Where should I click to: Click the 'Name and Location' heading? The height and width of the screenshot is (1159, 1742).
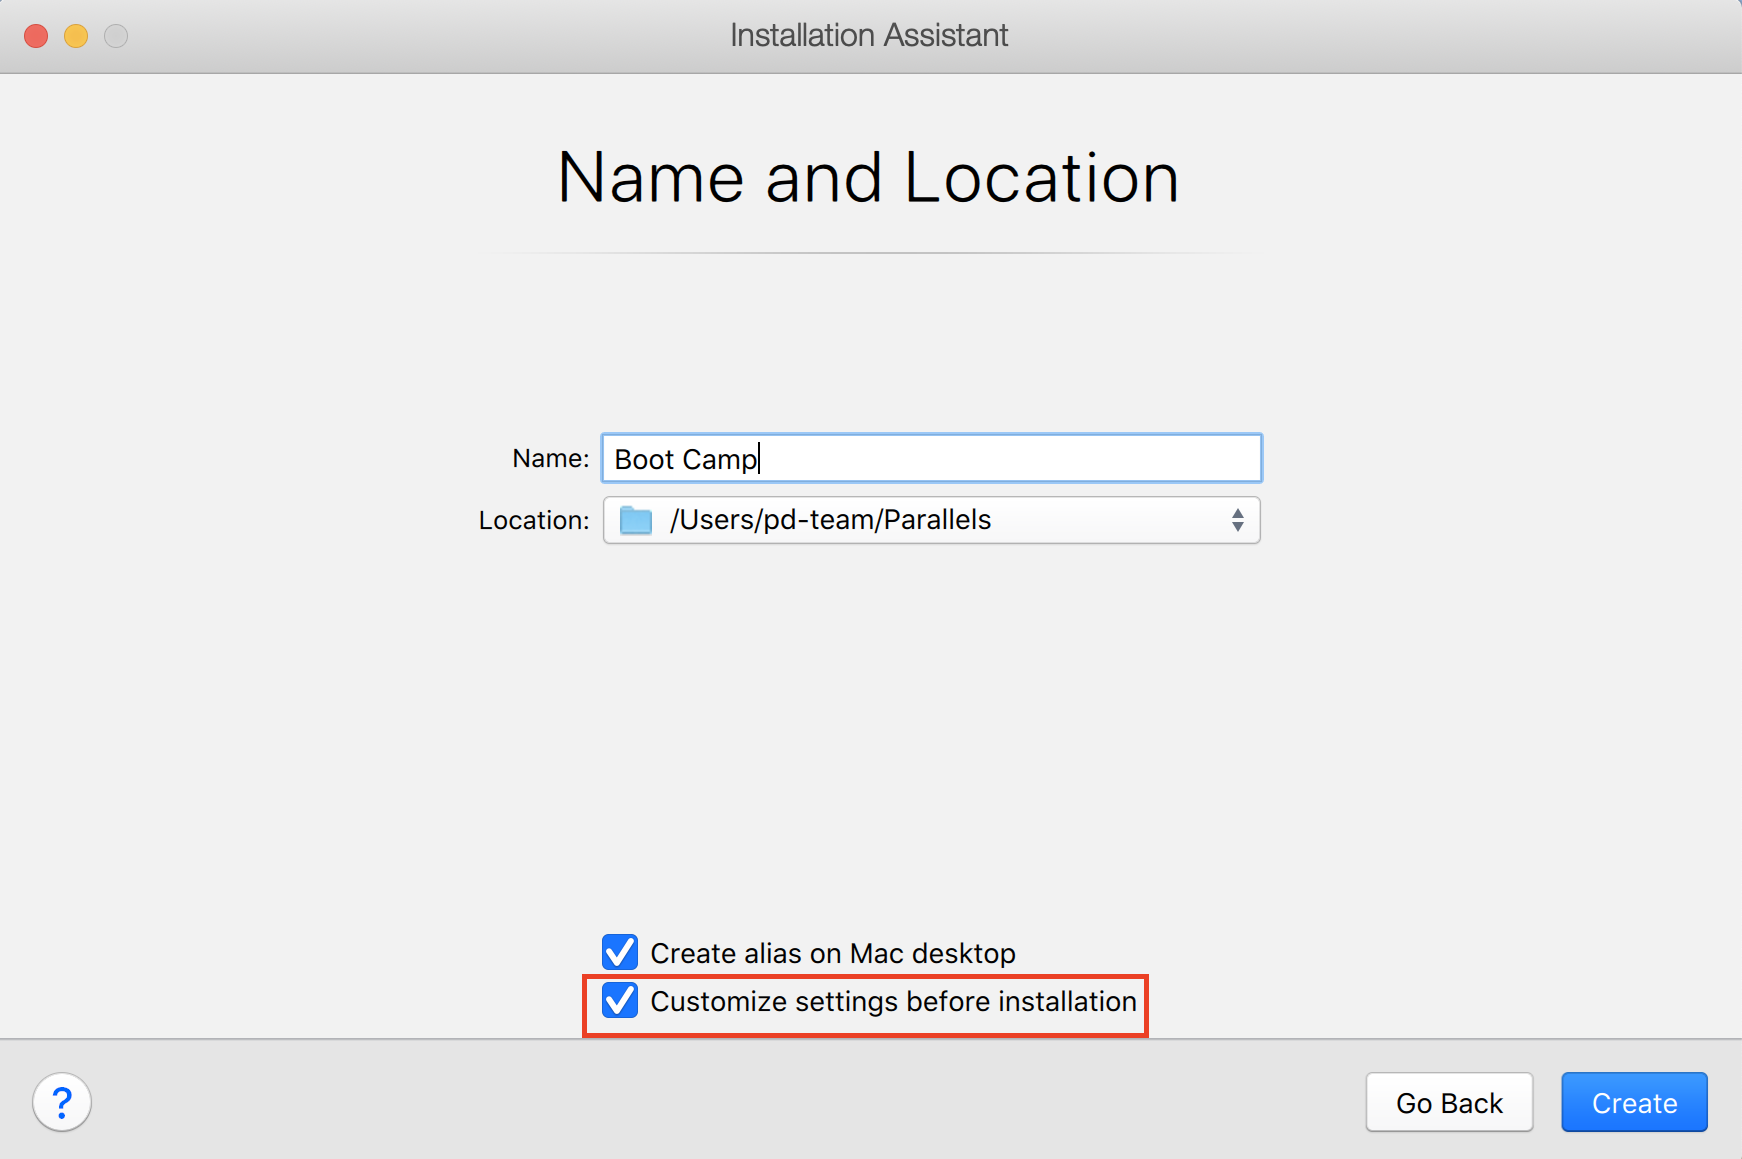869,178
